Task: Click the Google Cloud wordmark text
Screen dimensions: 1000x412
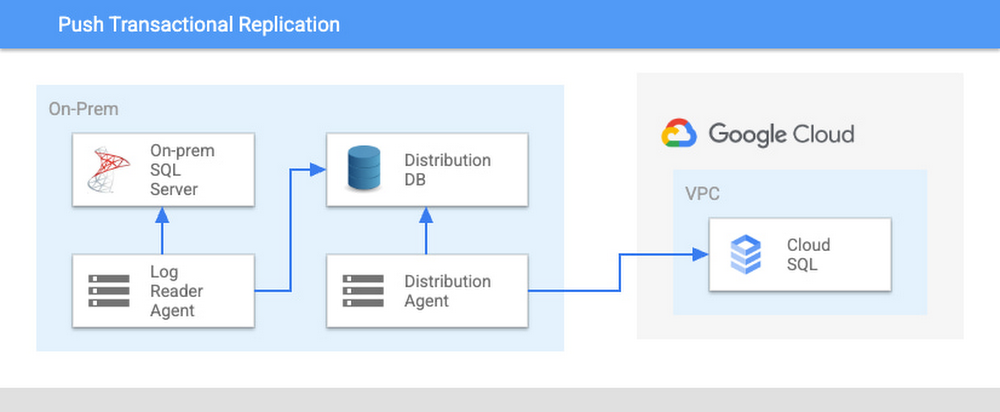Action: pos(781,135)
